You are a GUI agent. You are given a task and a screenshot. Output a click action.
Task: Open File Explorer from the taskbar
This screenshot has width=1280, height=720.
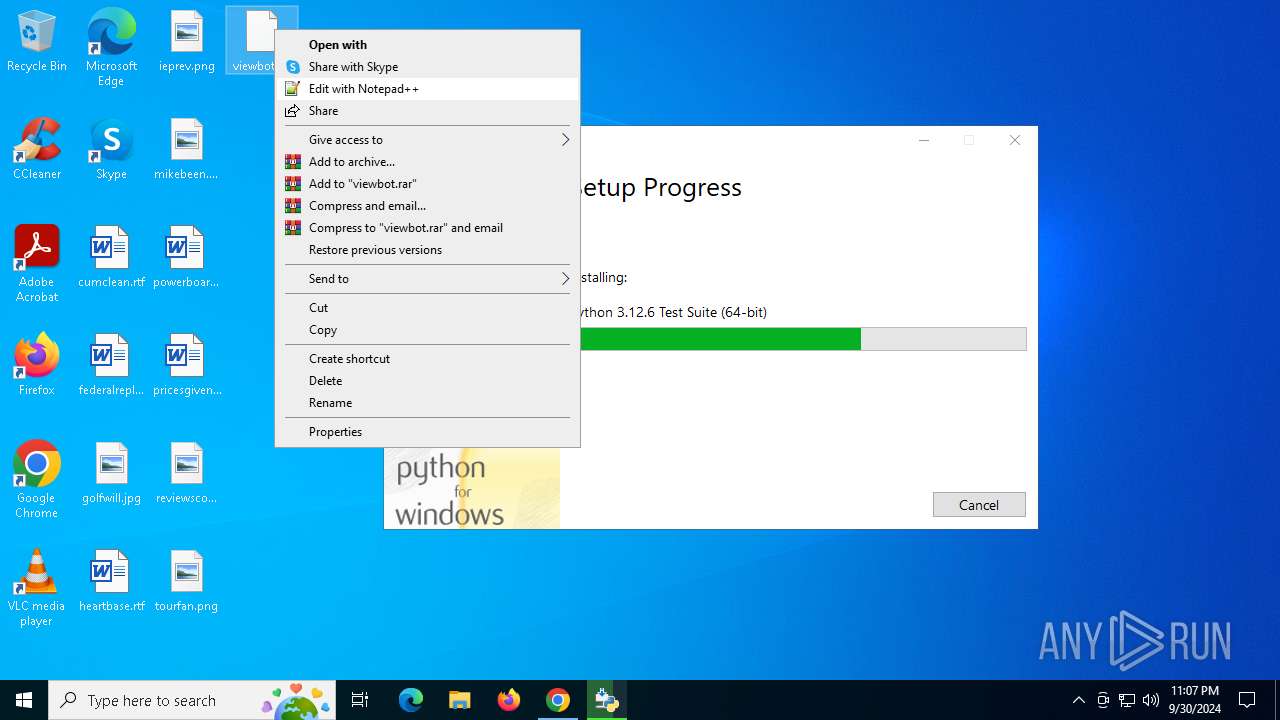460,700
